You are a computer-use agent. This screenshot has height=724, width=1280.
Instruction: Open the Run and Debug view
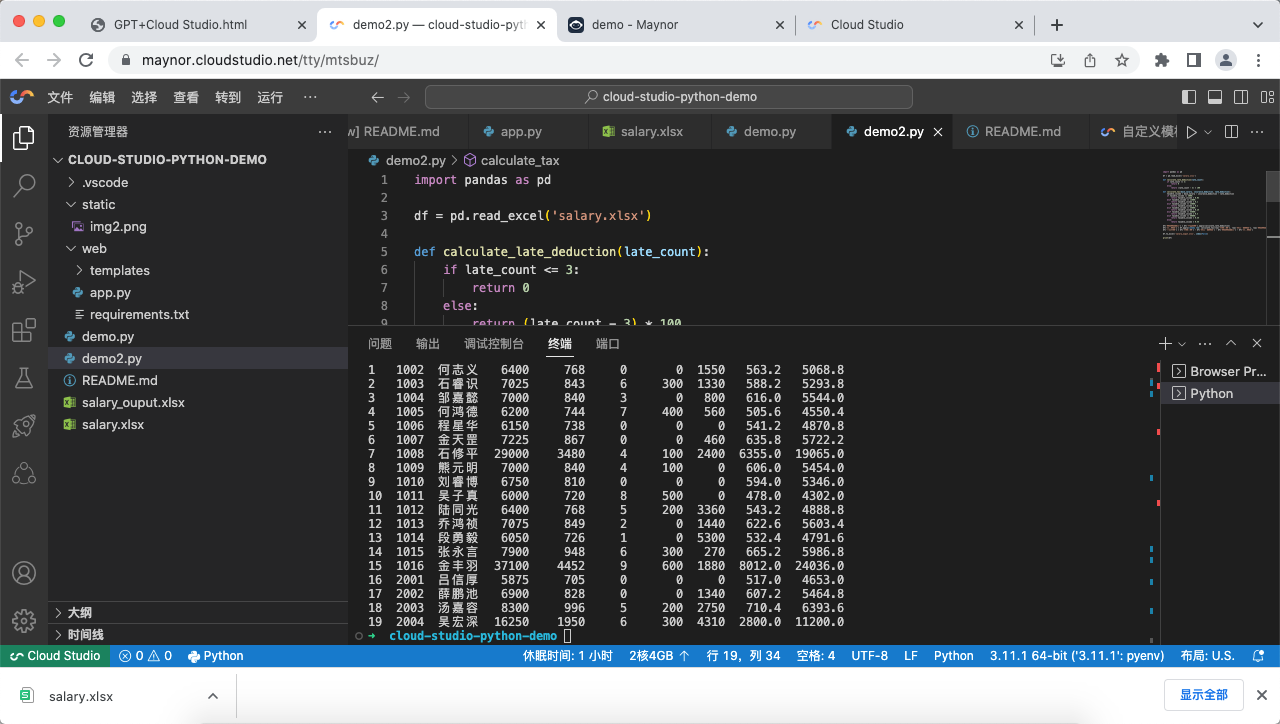pyautogui.click(x=23, y=282)
